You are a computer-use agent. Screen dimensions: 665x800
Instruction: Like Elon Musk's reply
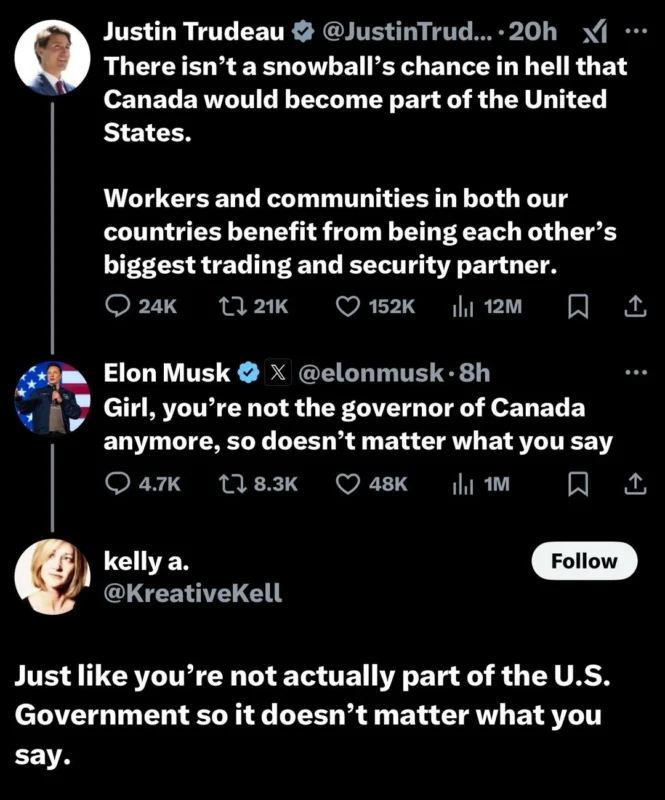(347, 484)
